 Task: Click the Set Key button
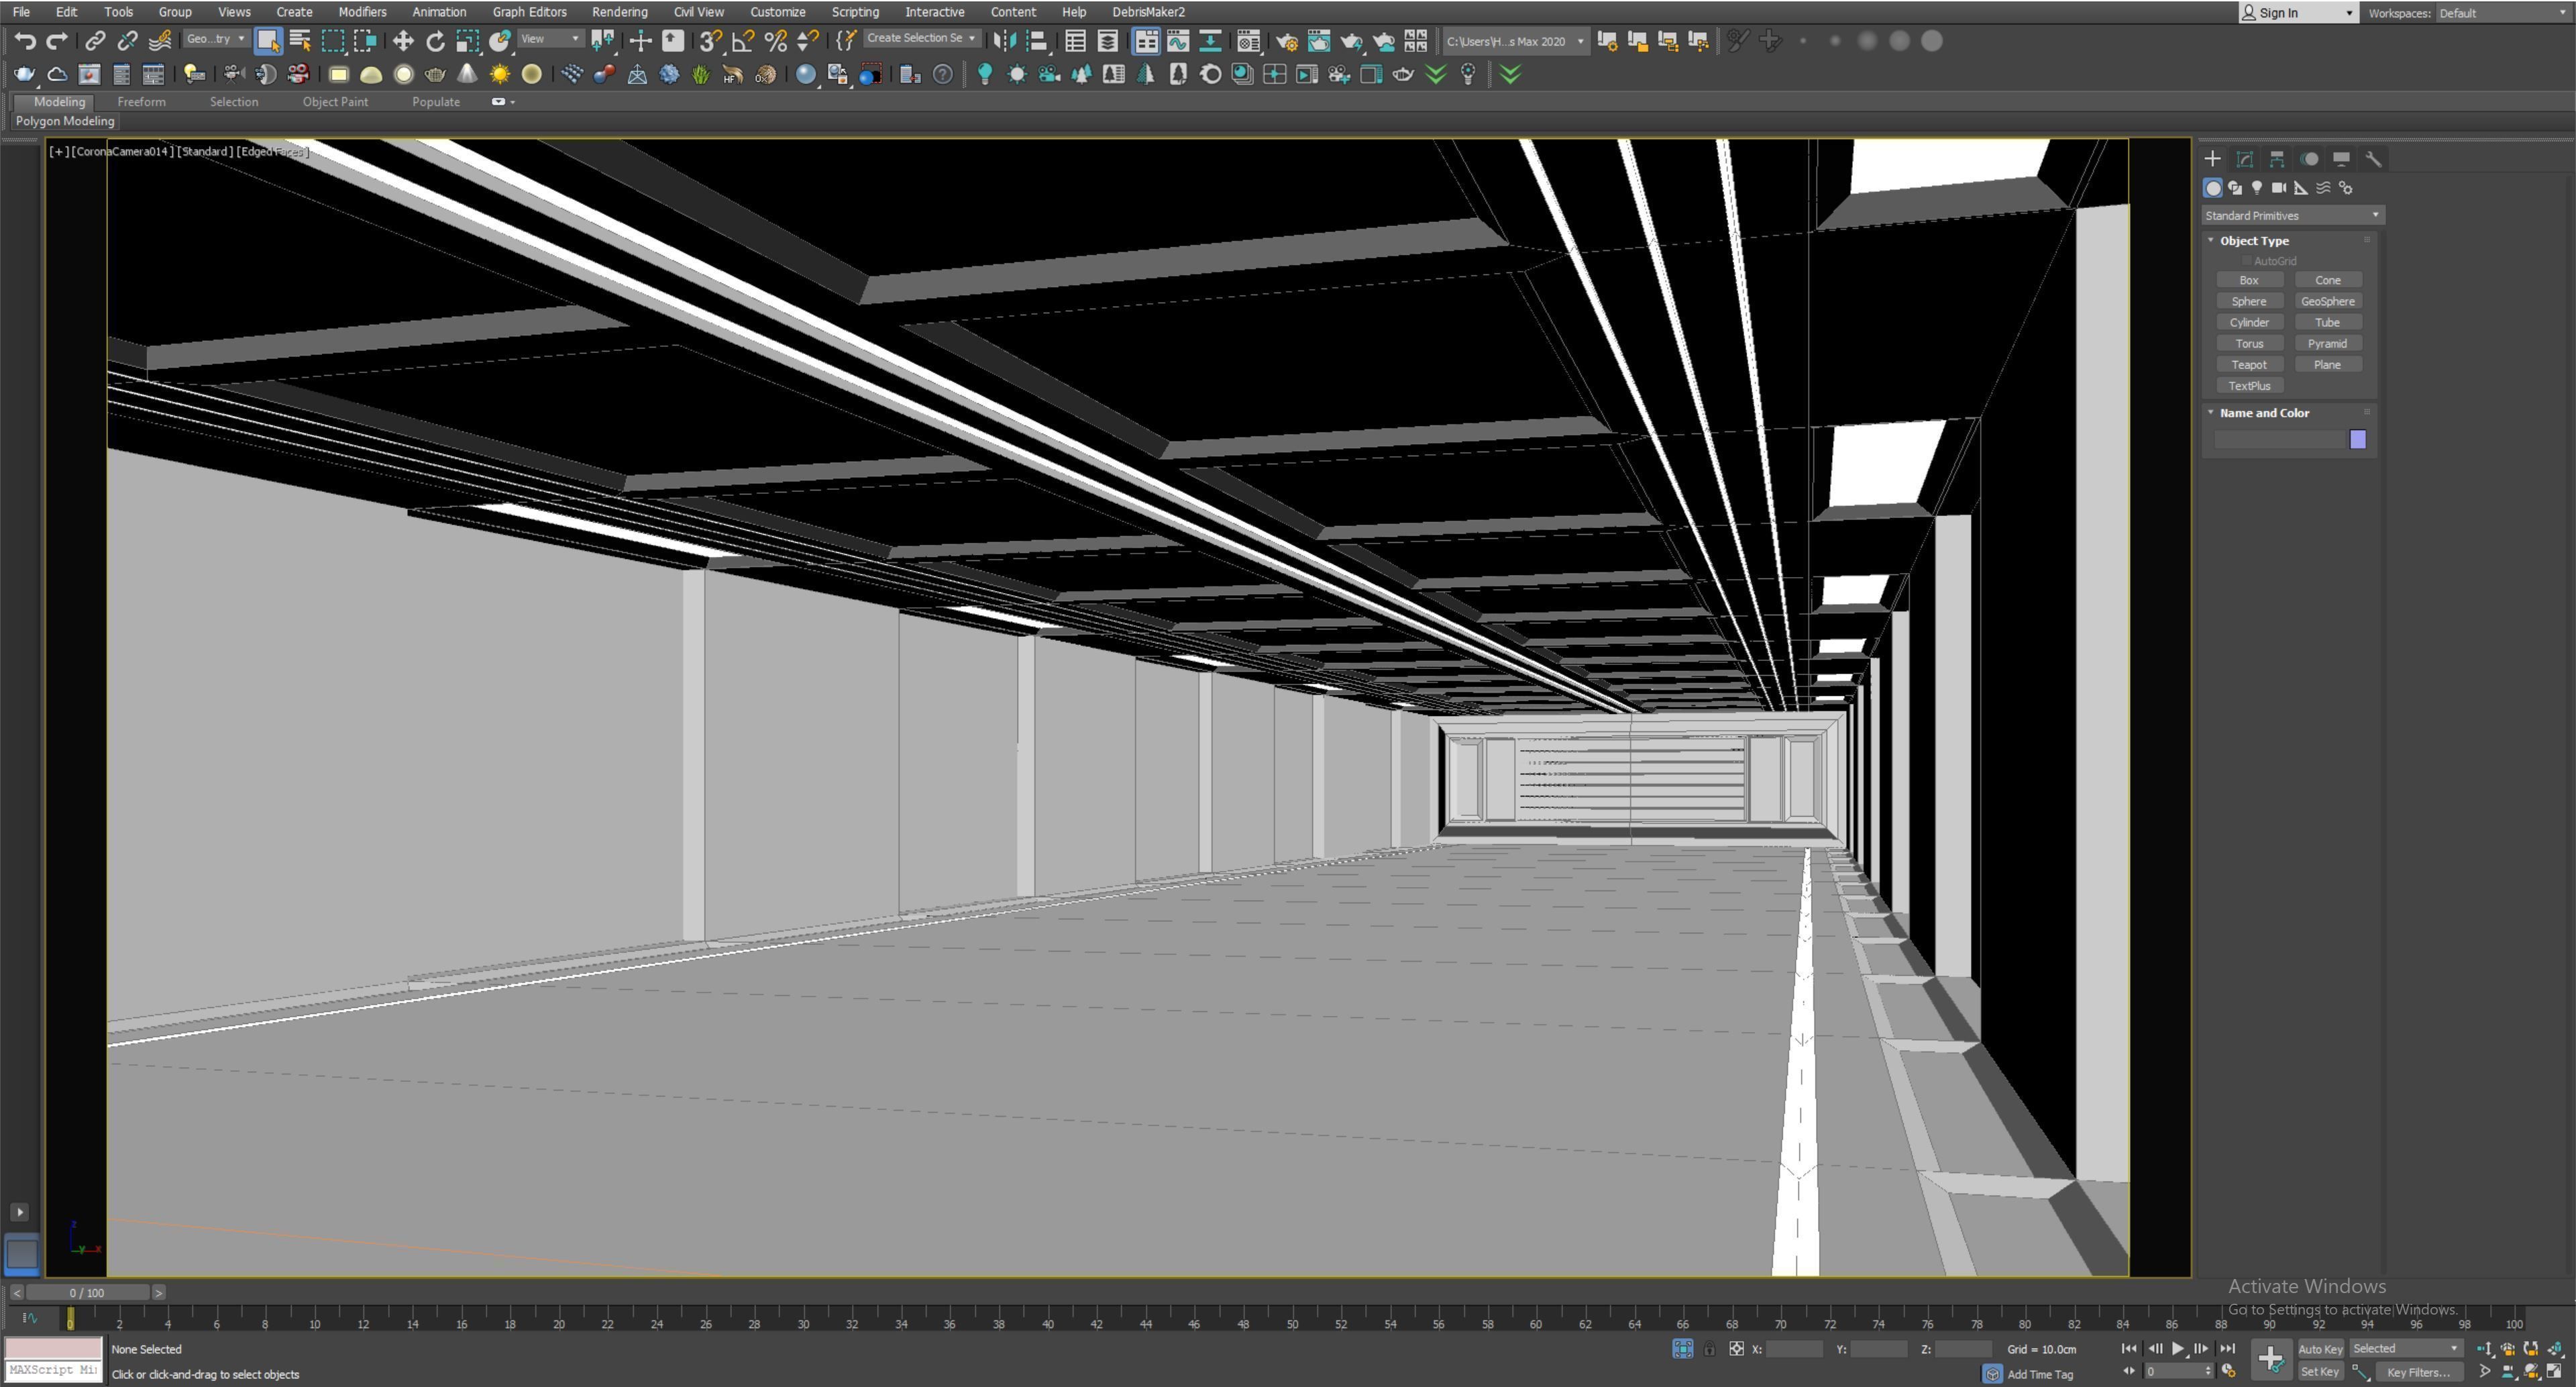pyautogui.click(x=2320, y=1372)
